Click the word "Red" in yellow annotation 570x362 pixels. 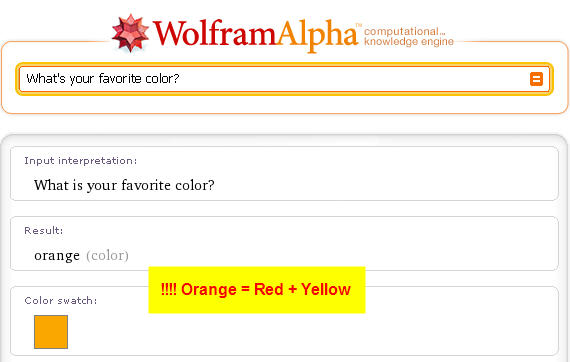pyautogui.click(x=268, y=290)
